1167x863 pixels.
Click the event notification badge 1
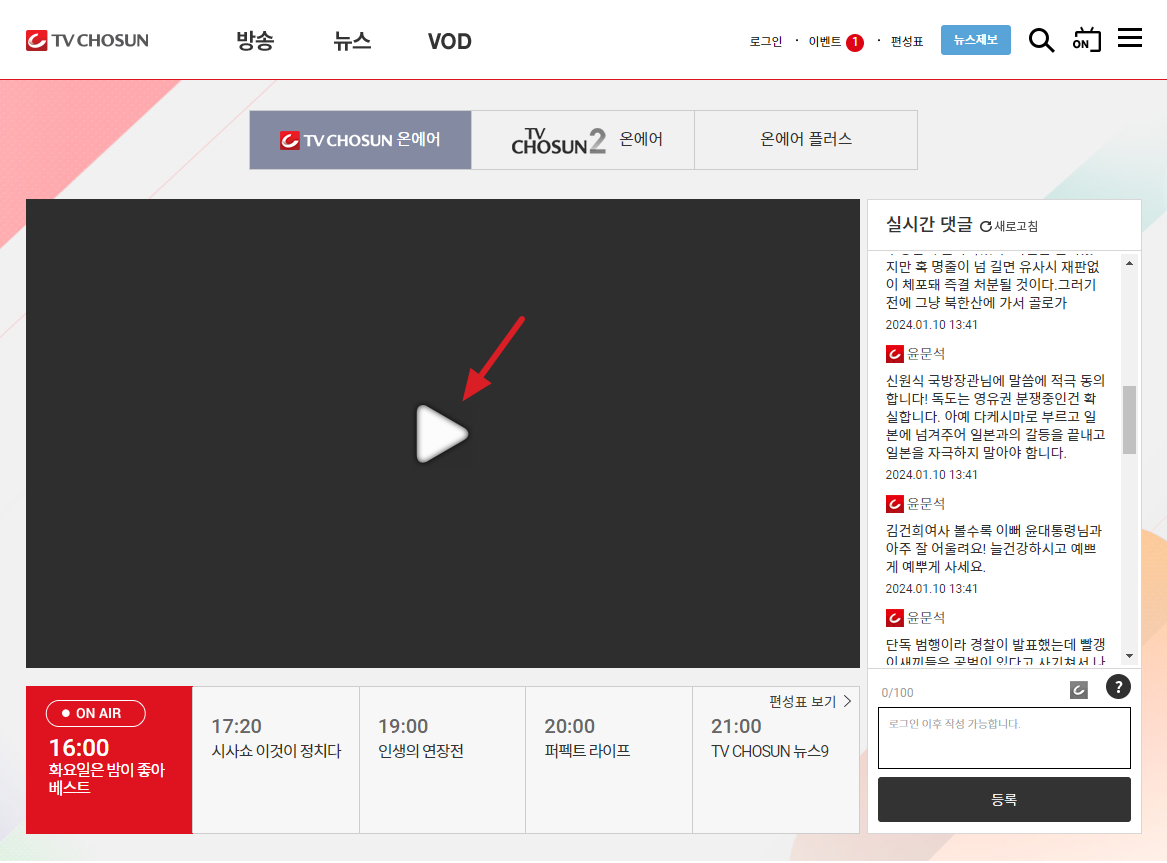coord(855,42)
